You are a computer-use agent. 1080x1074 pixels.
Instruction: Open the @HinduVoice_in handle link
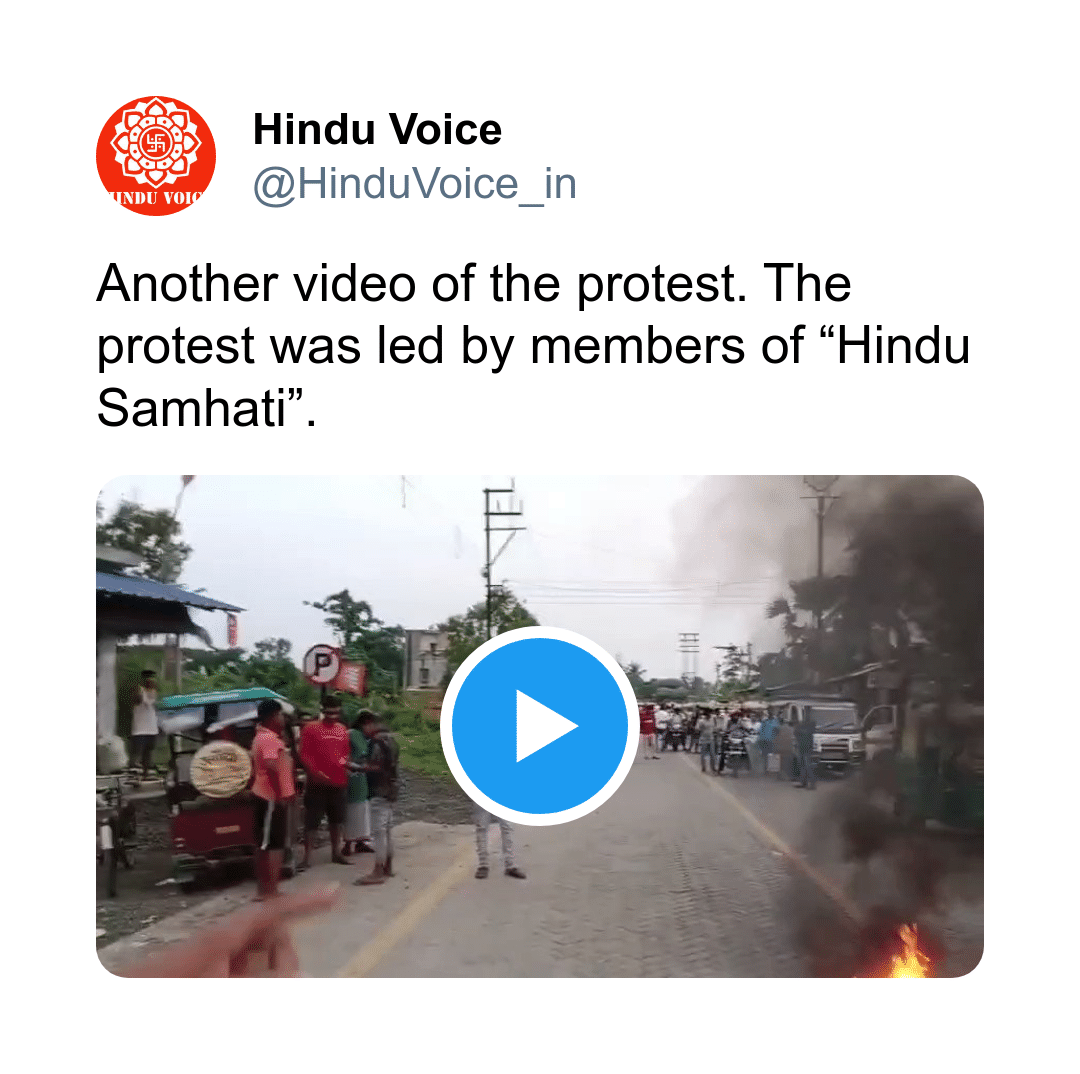(415, 184)
